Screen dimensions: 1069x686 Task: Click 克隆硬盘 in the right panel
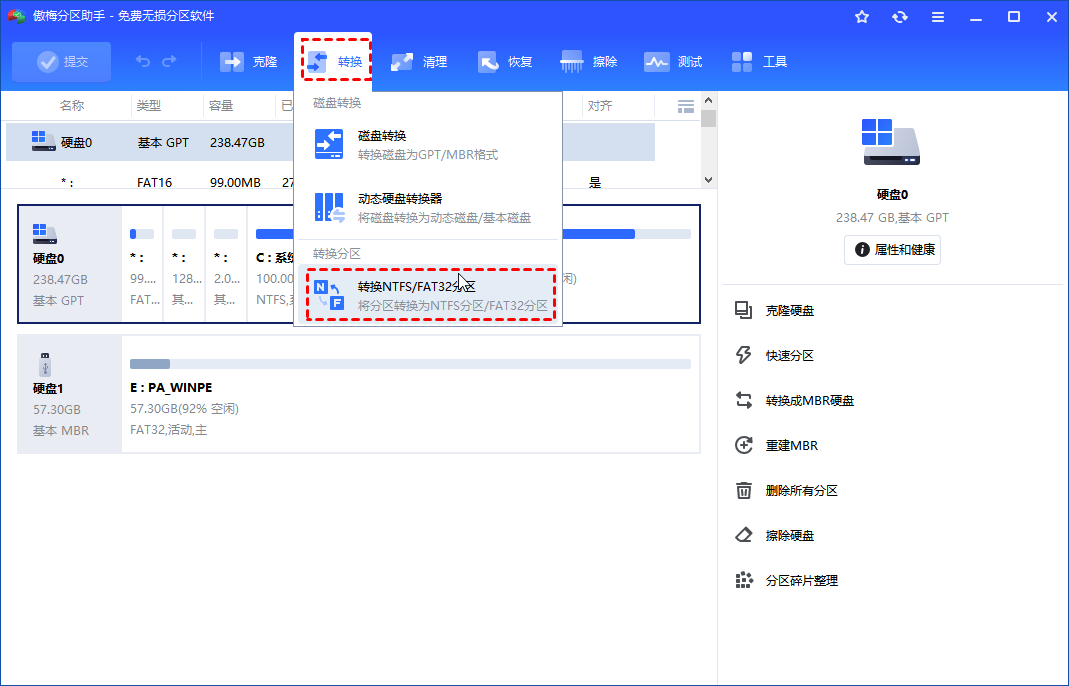click(x=789, y=311)
